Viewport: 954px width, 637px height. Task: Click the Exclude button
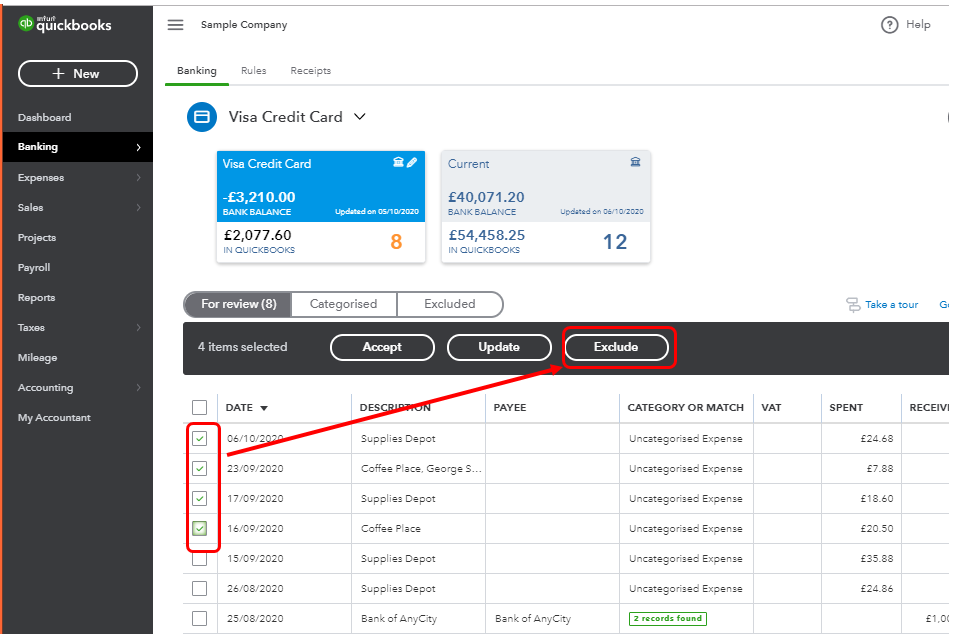coord(616,347)
